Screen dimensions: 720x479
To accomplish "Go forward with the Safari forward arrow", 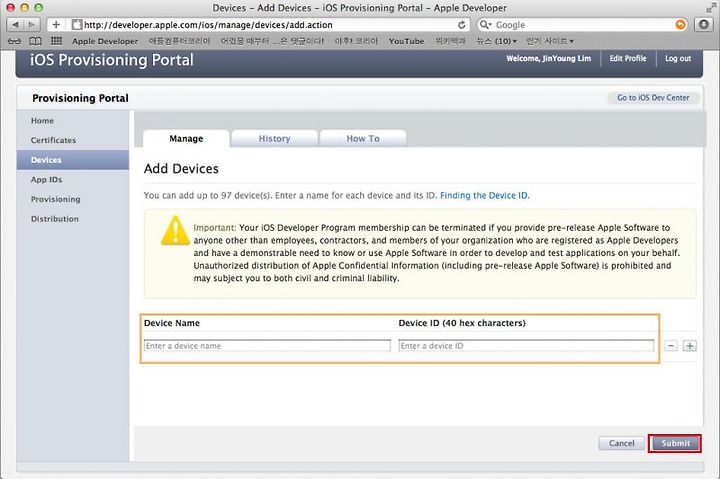I will pyautogui.click(x=32, y=25).
